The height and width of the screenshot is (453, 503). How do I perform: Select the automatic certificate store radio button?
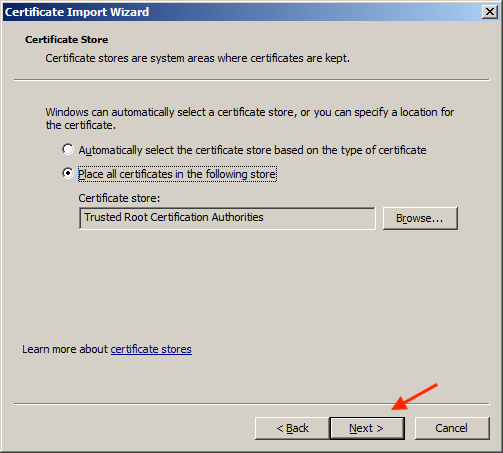tap(68, 149)
